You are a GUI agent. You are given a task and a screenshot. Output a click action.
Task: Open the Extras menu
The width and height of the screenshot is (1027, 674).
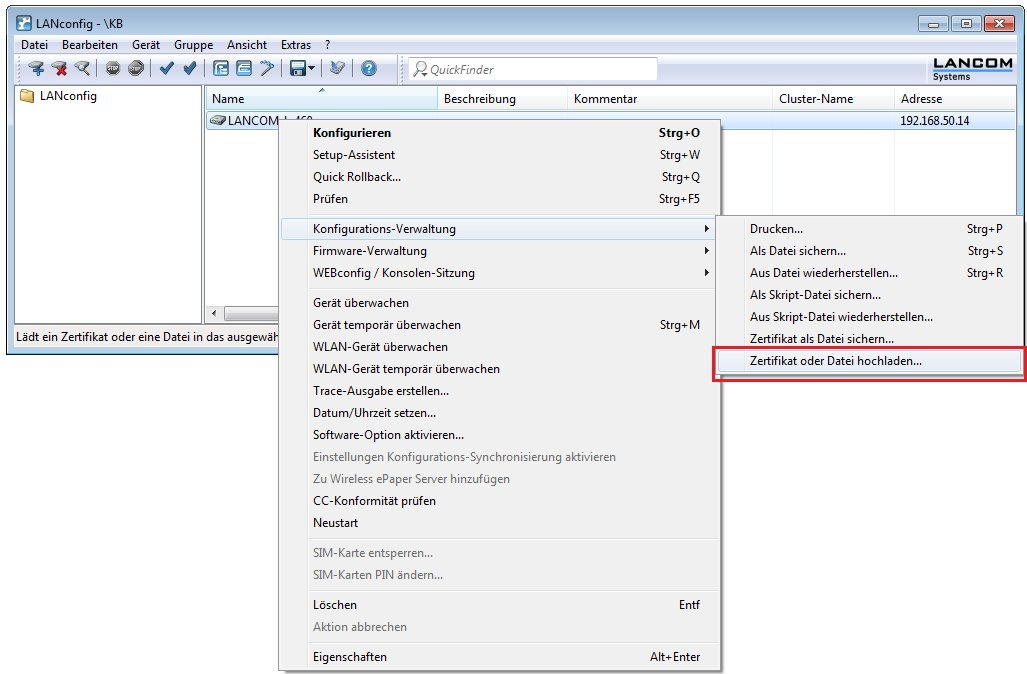point(295,45)
